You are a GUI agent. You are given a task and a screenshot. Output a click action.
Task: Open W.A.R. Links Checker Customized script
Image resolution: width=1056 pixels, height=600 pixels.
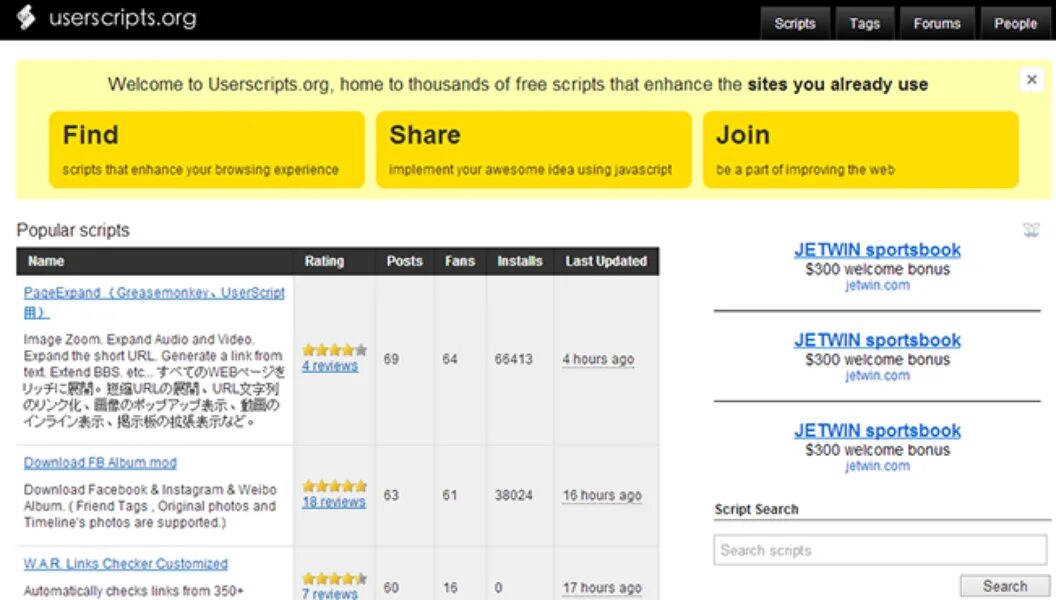coord(126,564)
